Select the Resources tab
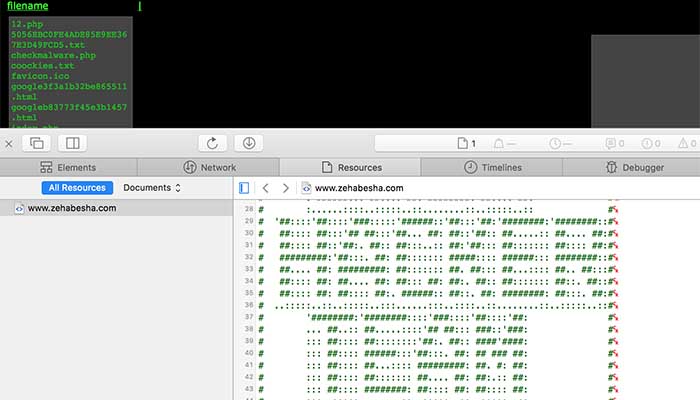 click(350, 167)
